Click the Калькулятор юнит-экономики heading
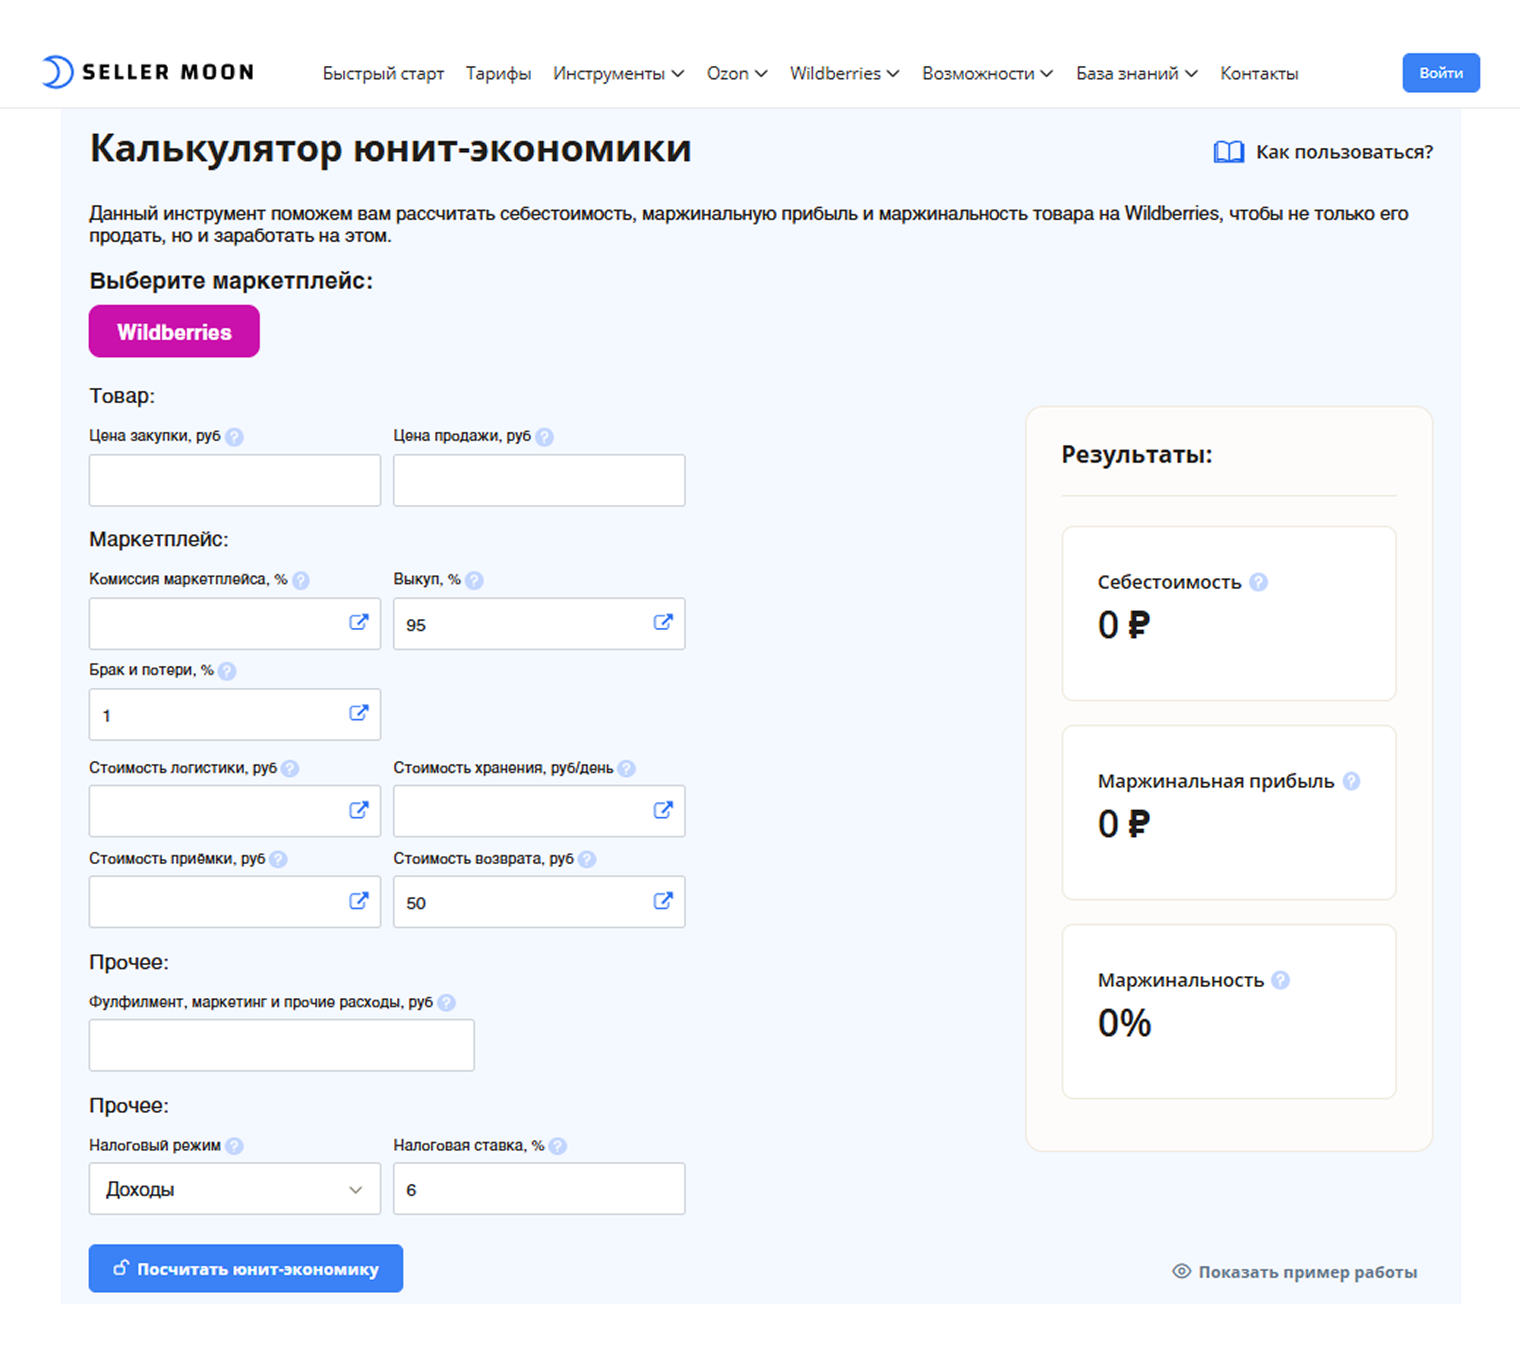1520x1352 pixels. click(390, 149)
